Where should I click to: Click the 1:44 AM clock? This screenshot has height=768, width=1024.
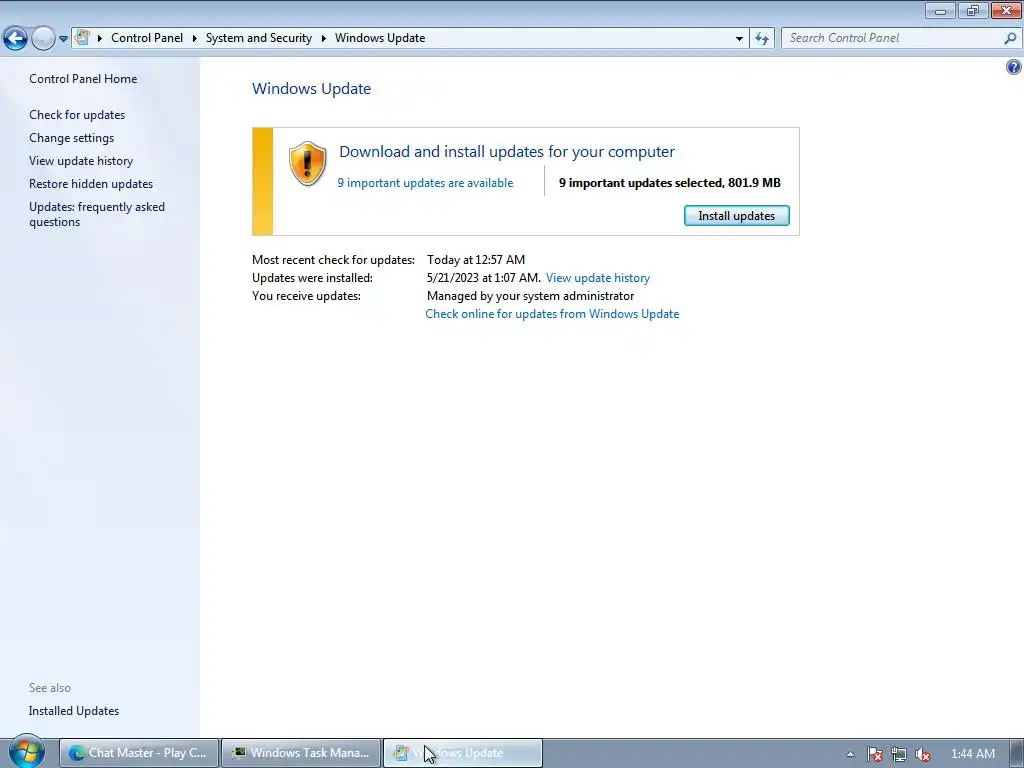(x=973, y=754)
